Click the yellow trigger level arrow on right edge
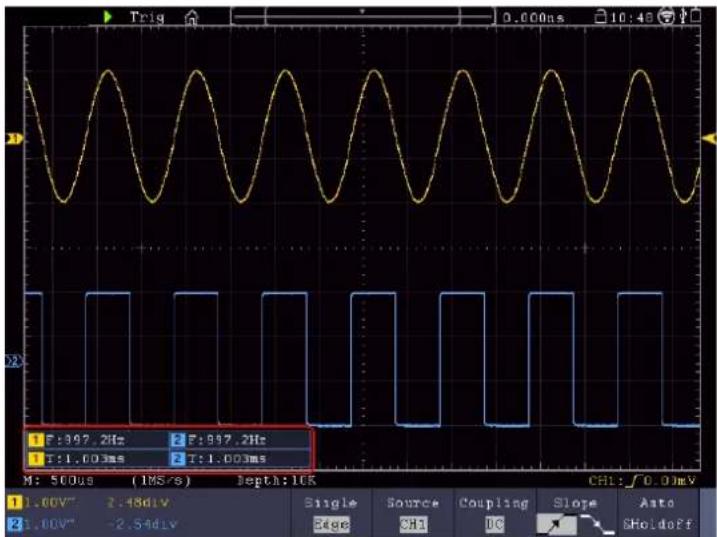Viewport: 717px width, 537px height. tap(709, 138)
